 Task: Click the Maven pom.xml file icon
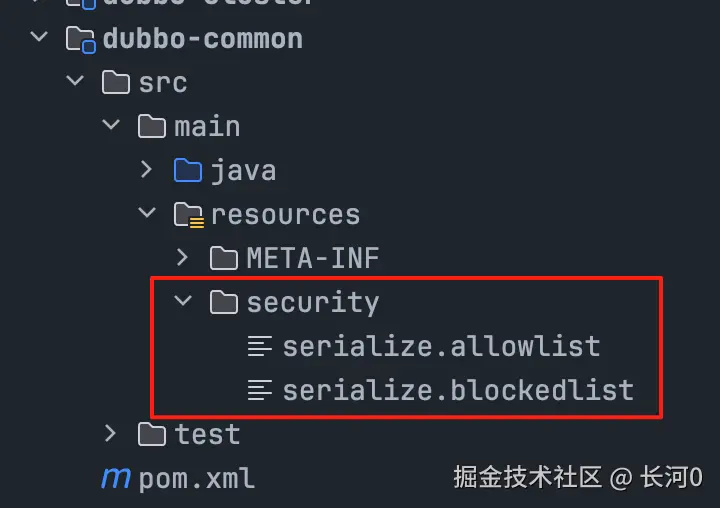tap(116, 478)
